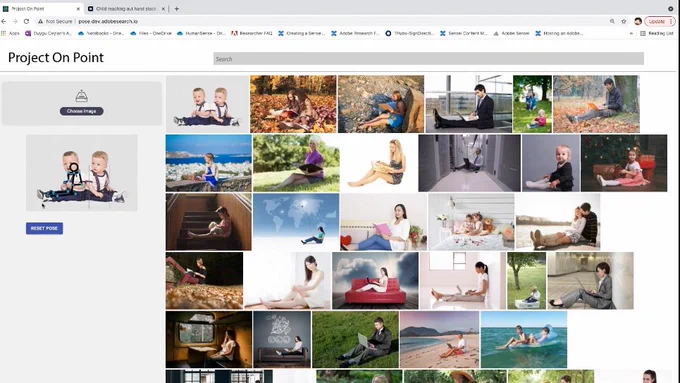
Task: Open the man with laptop under tree thumbnail
Action: pyautogui.click(x=596, y=104)
